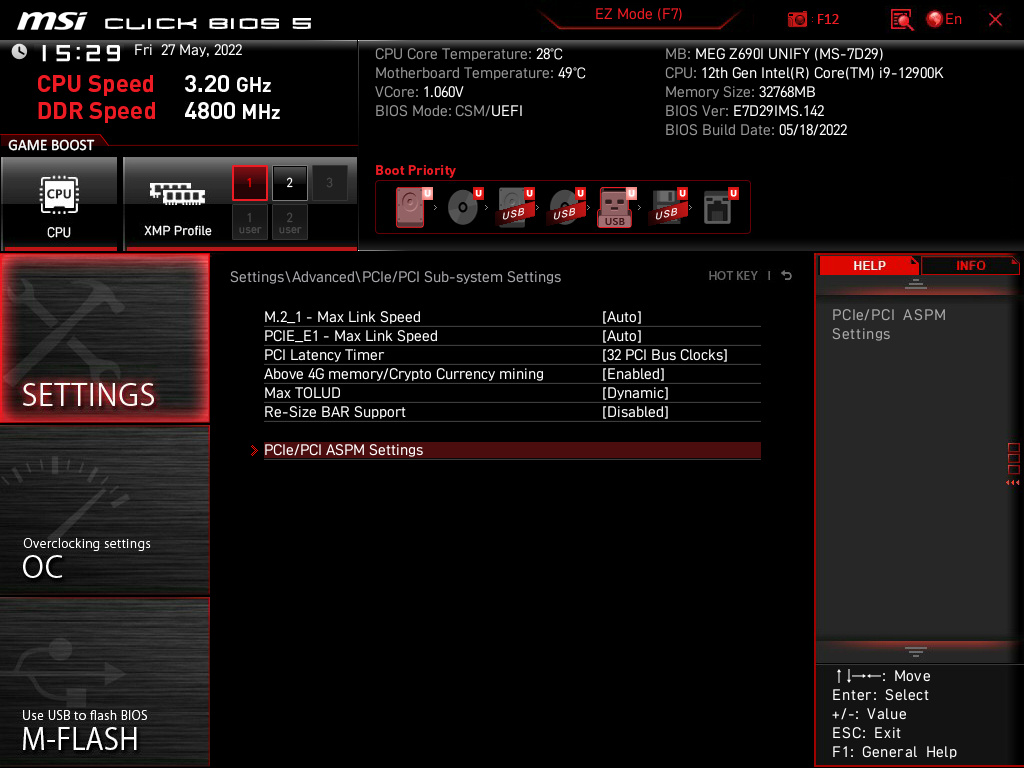Open M.2_1 Max Link Speed Auto dropdown
This screenshot has width=1024, height=768.
(621, 317)
